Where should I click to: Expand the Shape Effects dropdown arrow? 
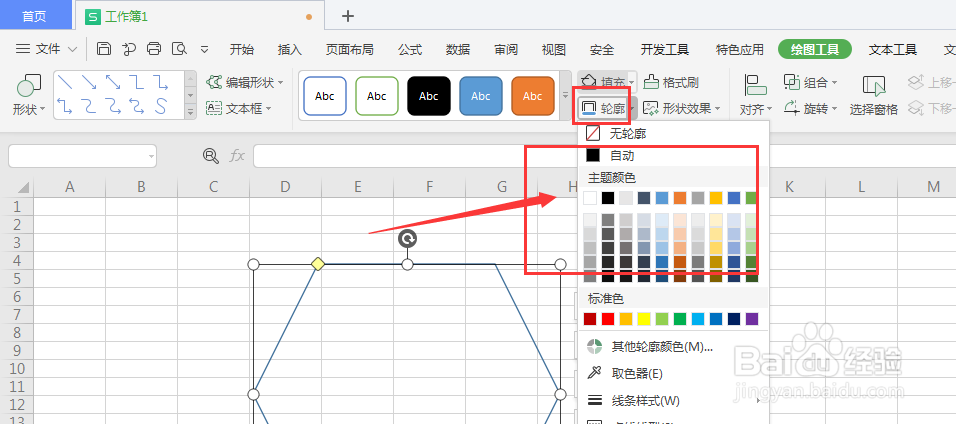coord(717,109)
